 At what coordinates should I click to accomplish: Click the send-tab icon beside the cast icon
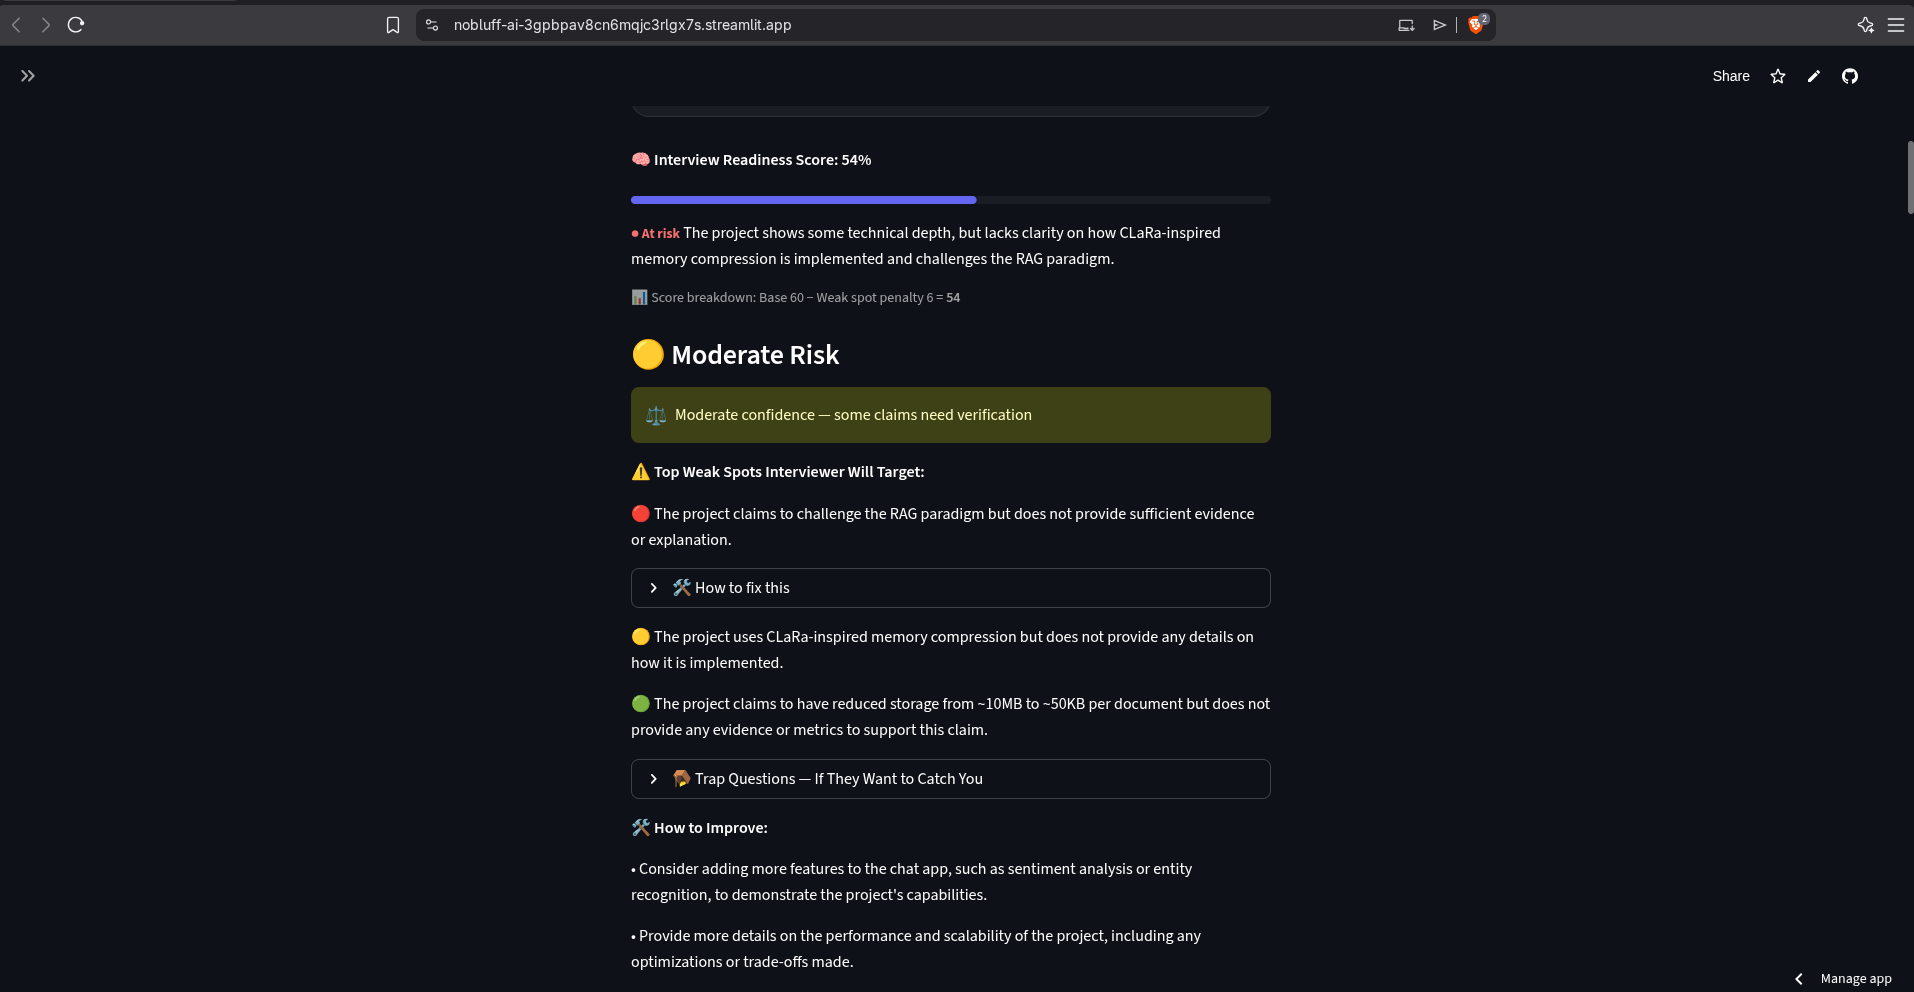pos(1439,25)
